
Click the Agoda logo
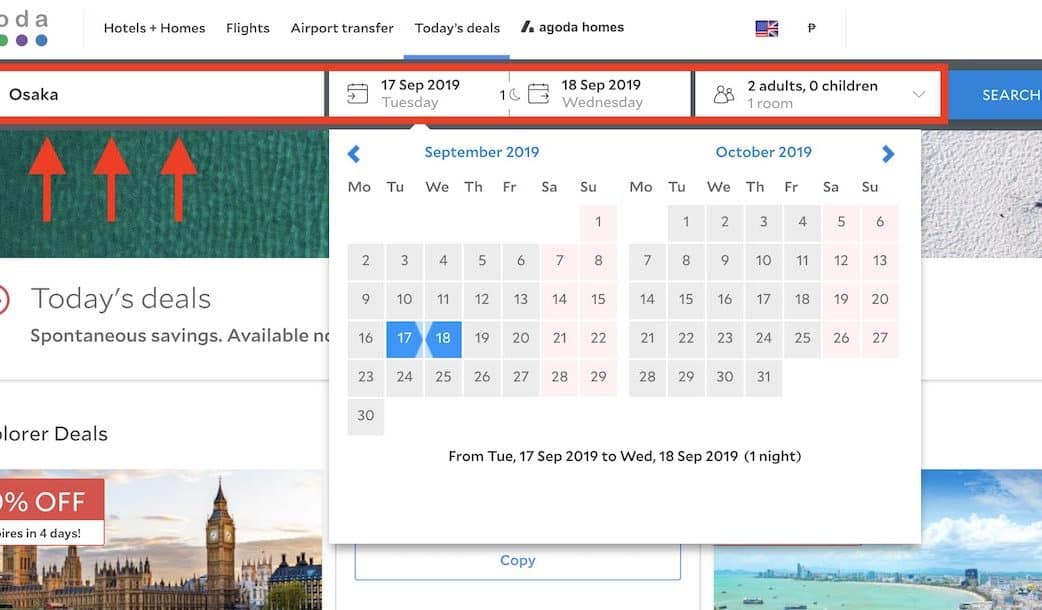(x=24, y=28)
